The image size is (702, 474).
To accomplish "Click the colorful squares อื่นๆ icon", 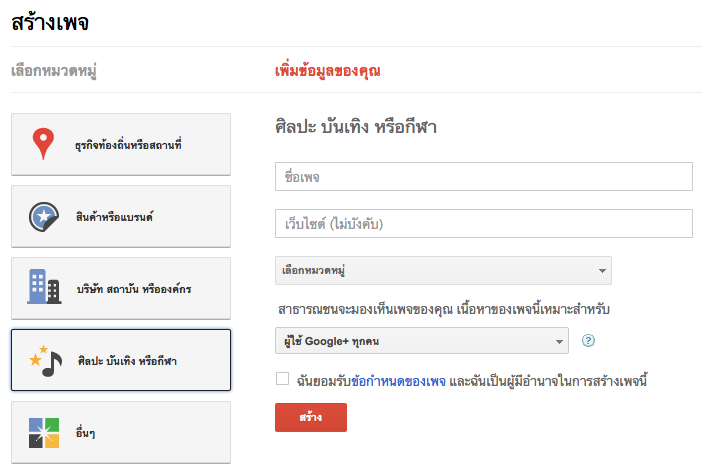I will click(x=44, y=433).
